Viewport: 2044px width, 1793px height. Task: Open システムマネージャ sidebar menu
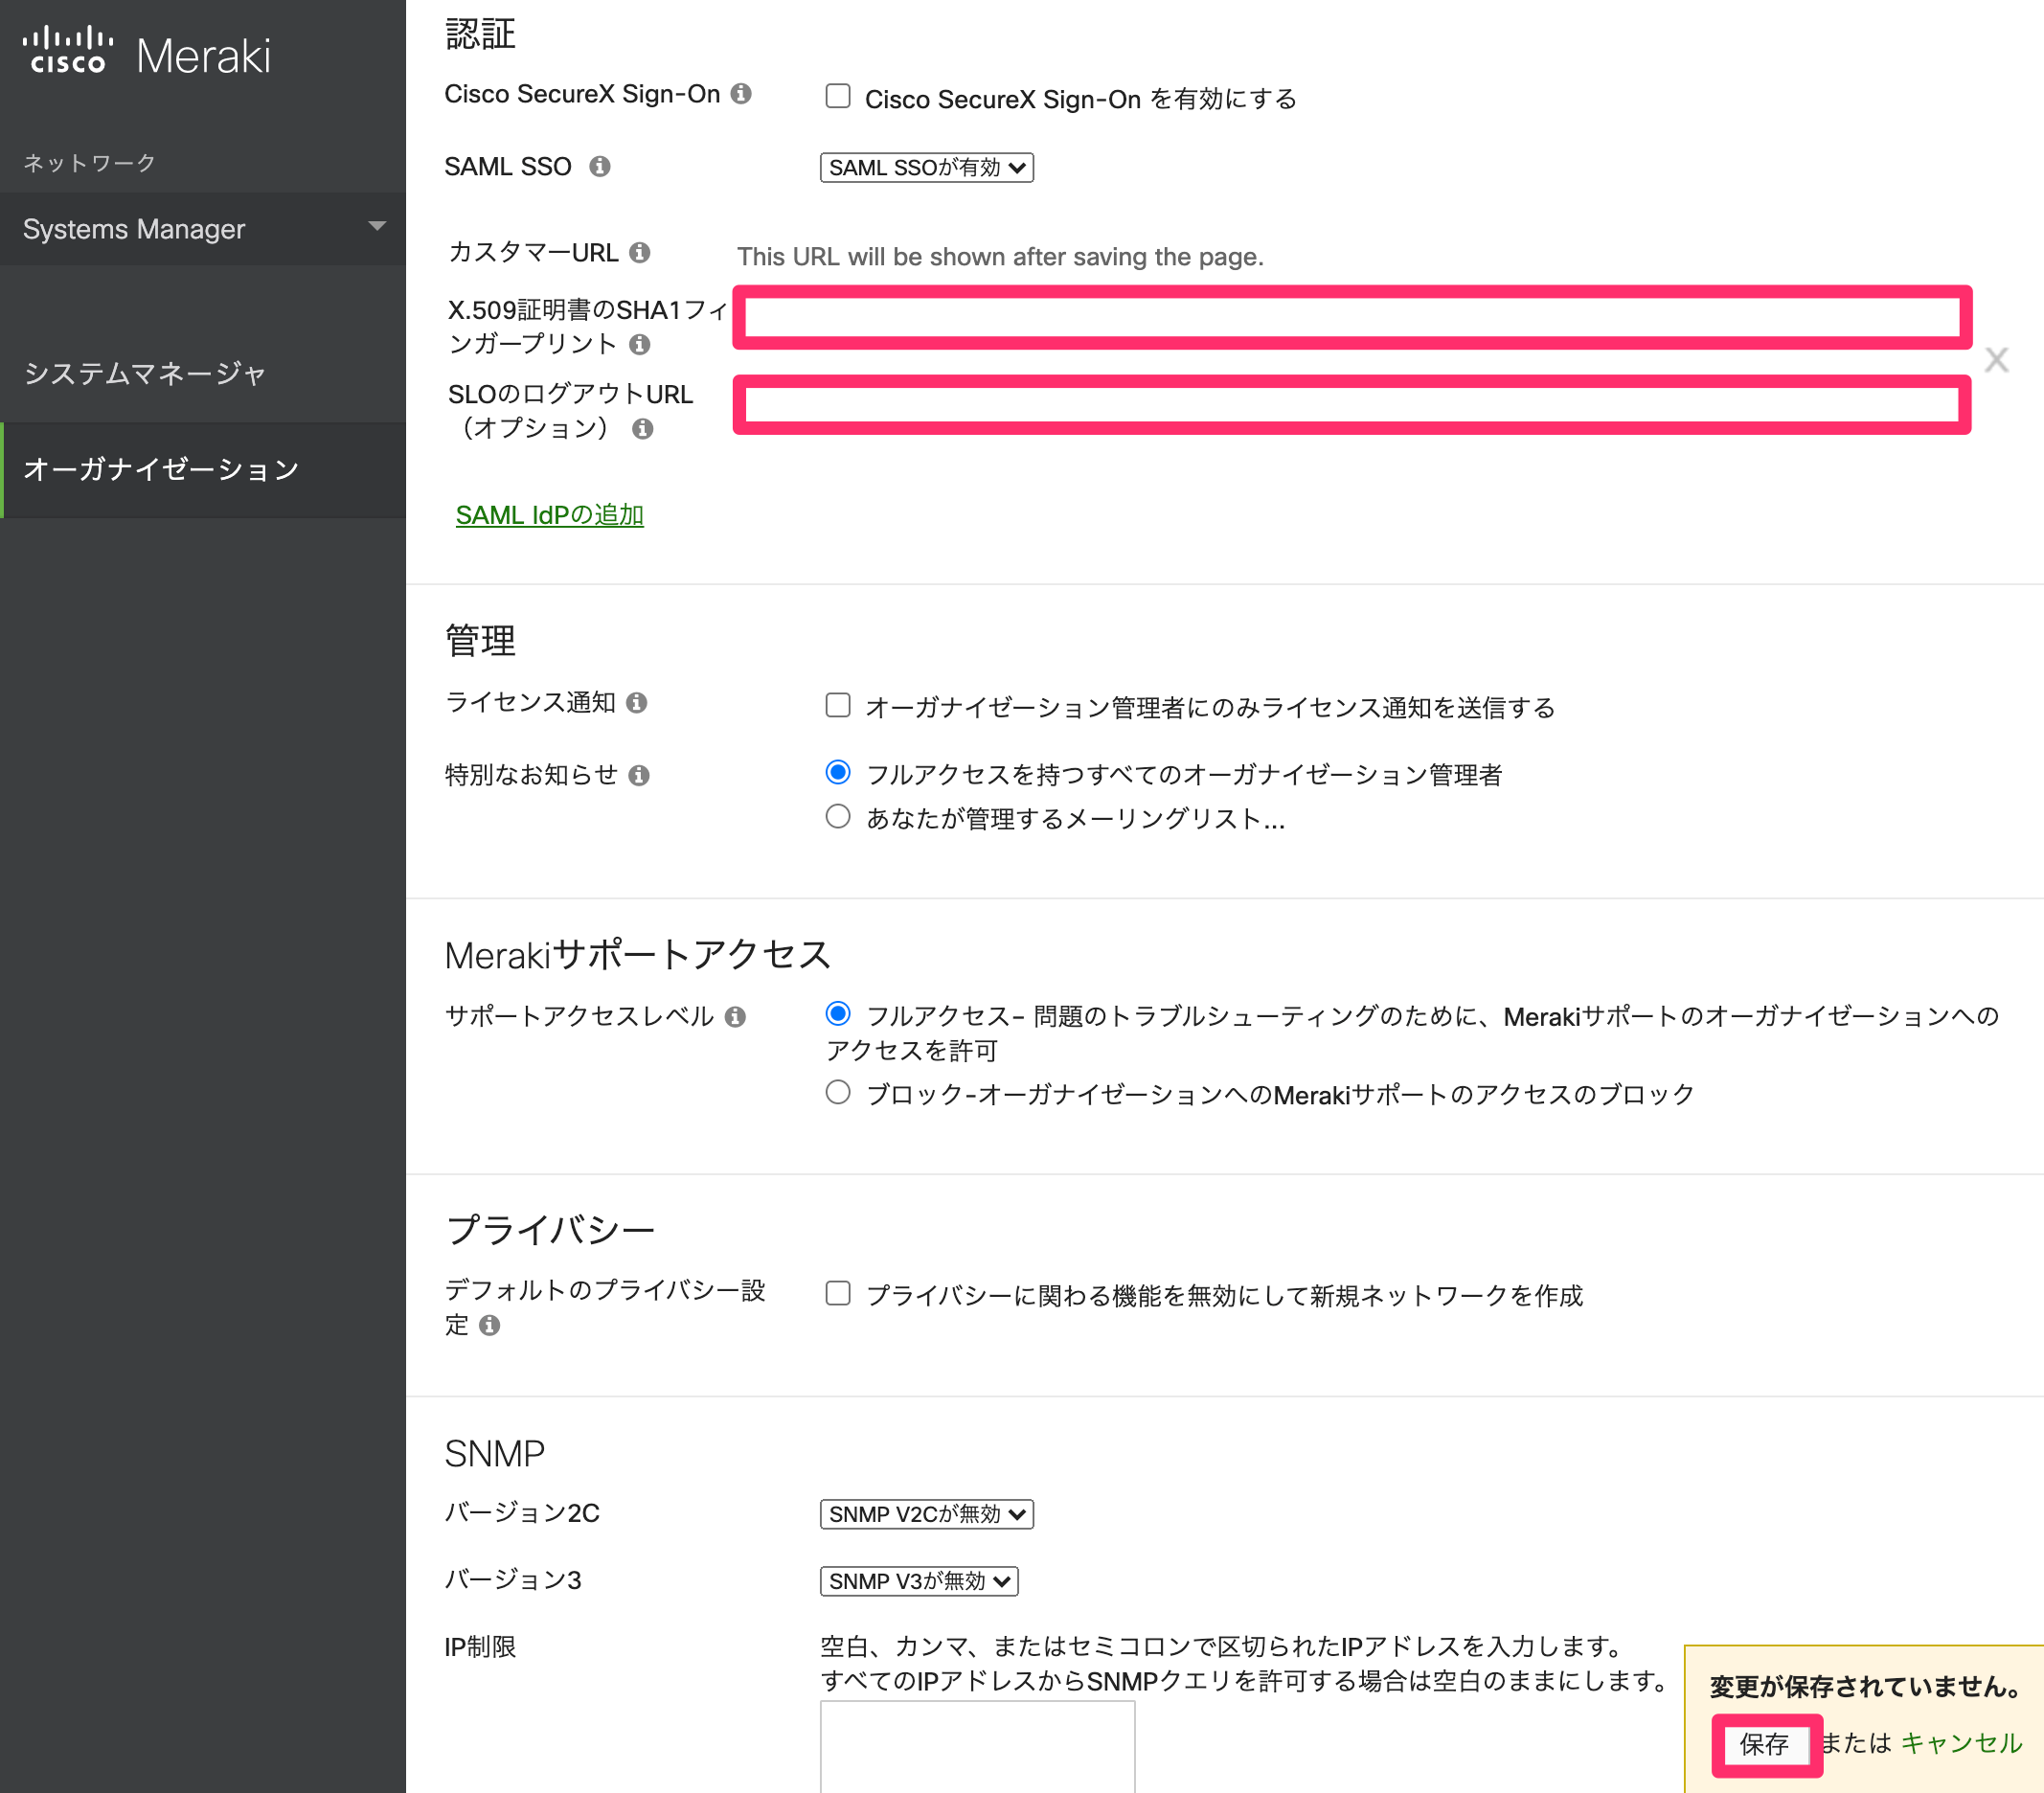[203, 374]
